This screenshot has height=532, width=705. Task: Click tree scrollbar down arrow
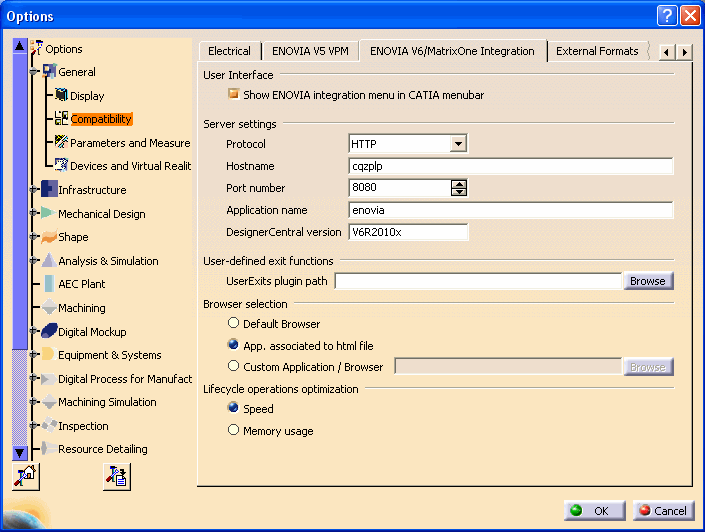pos(20,453)
